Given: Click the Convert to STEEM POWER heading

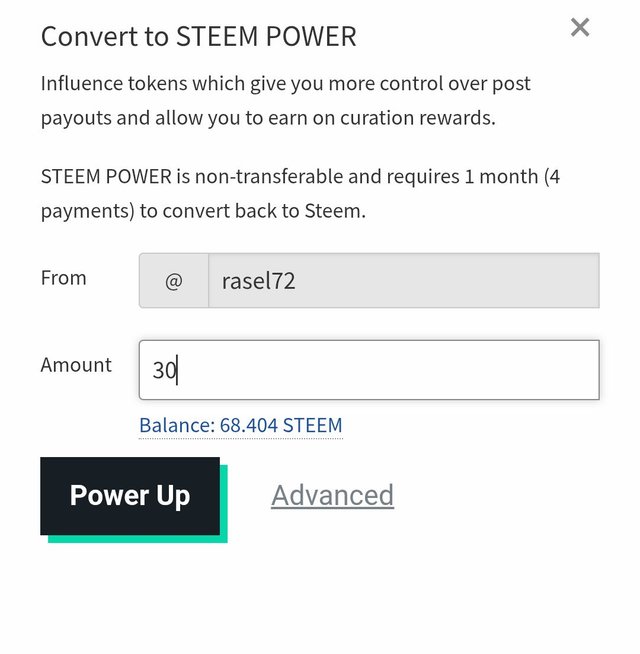Looking at the screenshot, I should (199, 36).
